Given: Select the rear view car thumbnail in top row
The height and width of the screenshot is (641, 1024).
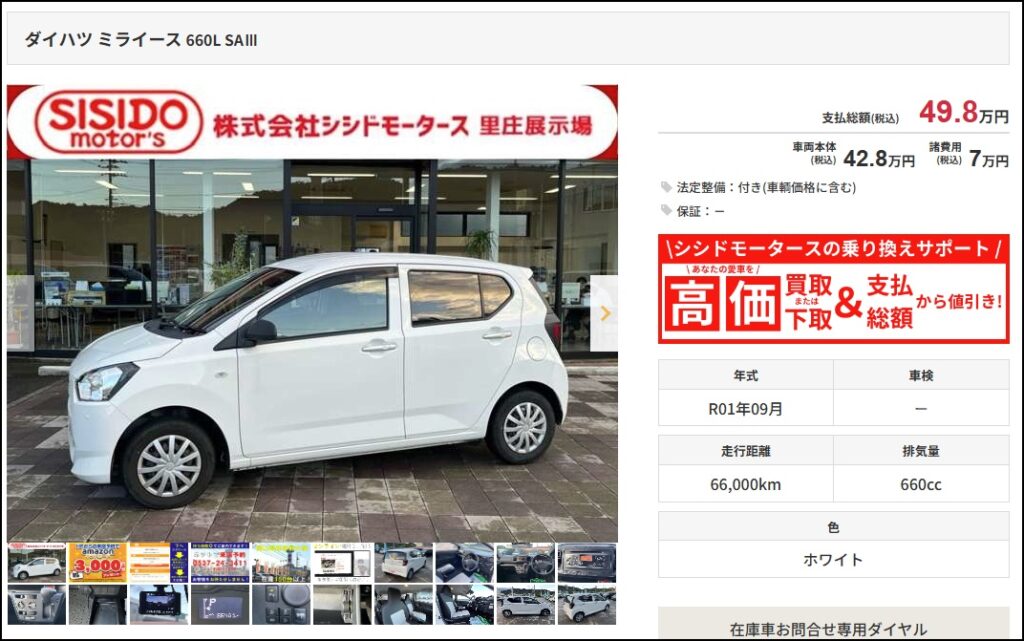Looking at the screenshot, I should point(404,563).
